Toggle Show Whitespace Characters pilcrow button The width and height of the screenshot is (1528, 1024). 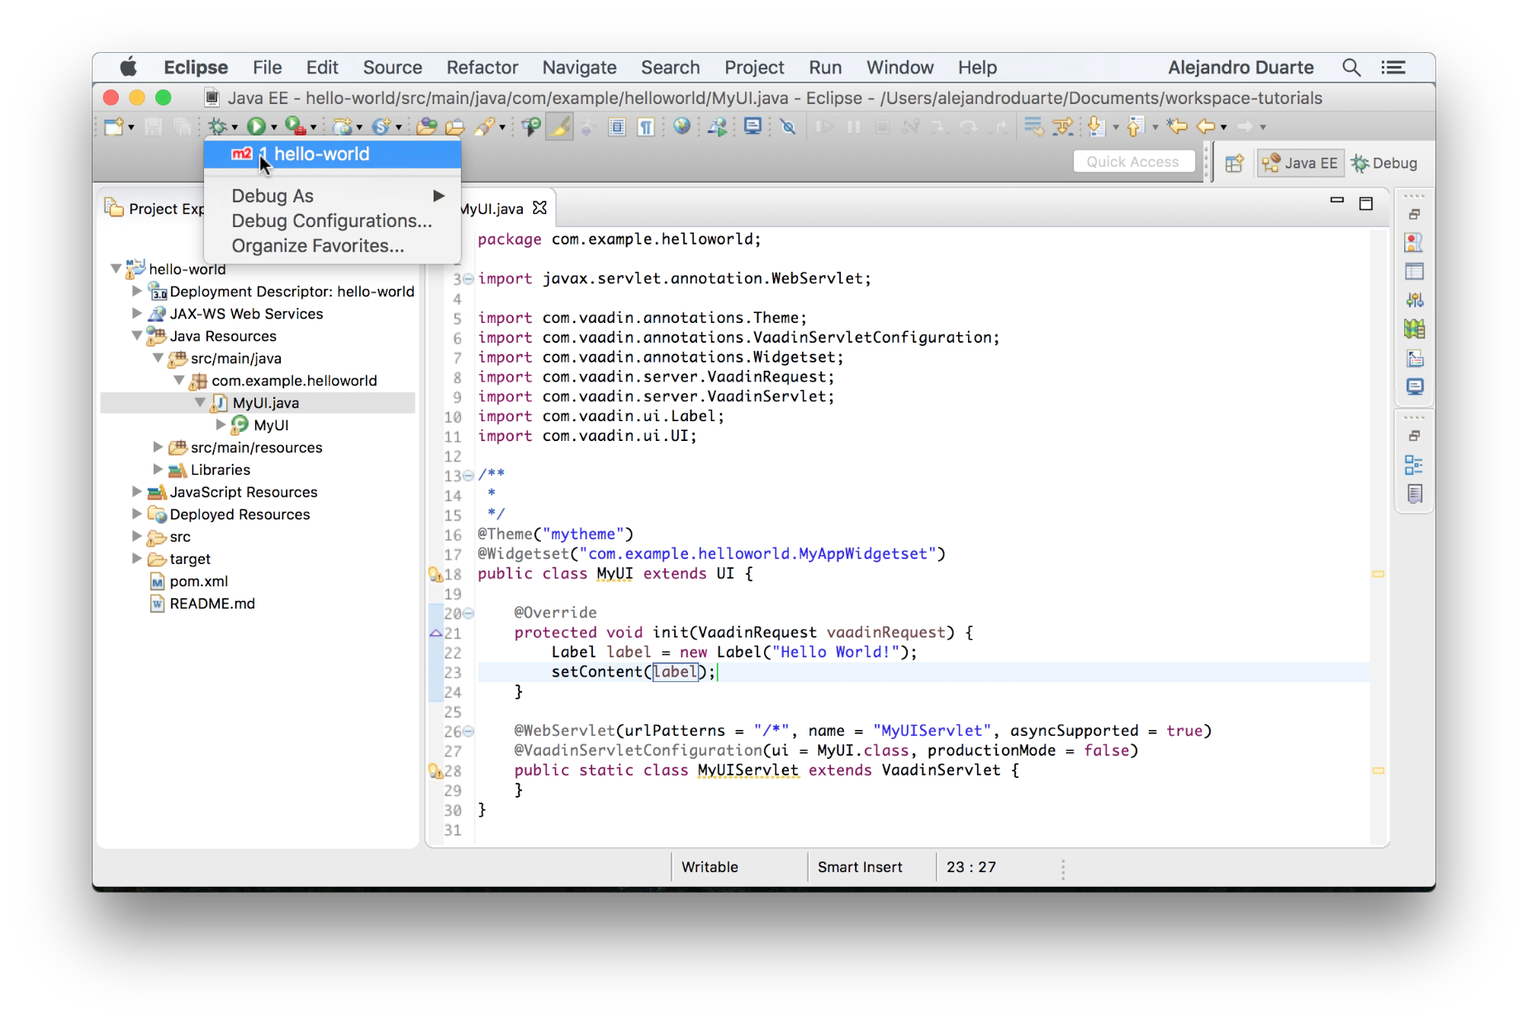[646, 126]
